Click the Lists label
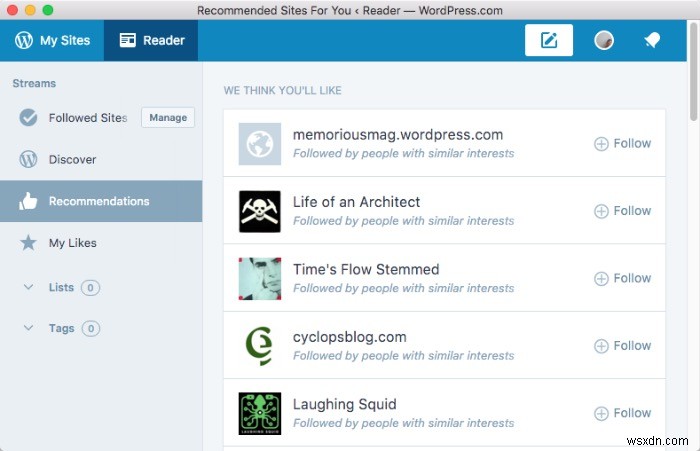The width and height of the screenshot is (700, 451). coord(61,287)
